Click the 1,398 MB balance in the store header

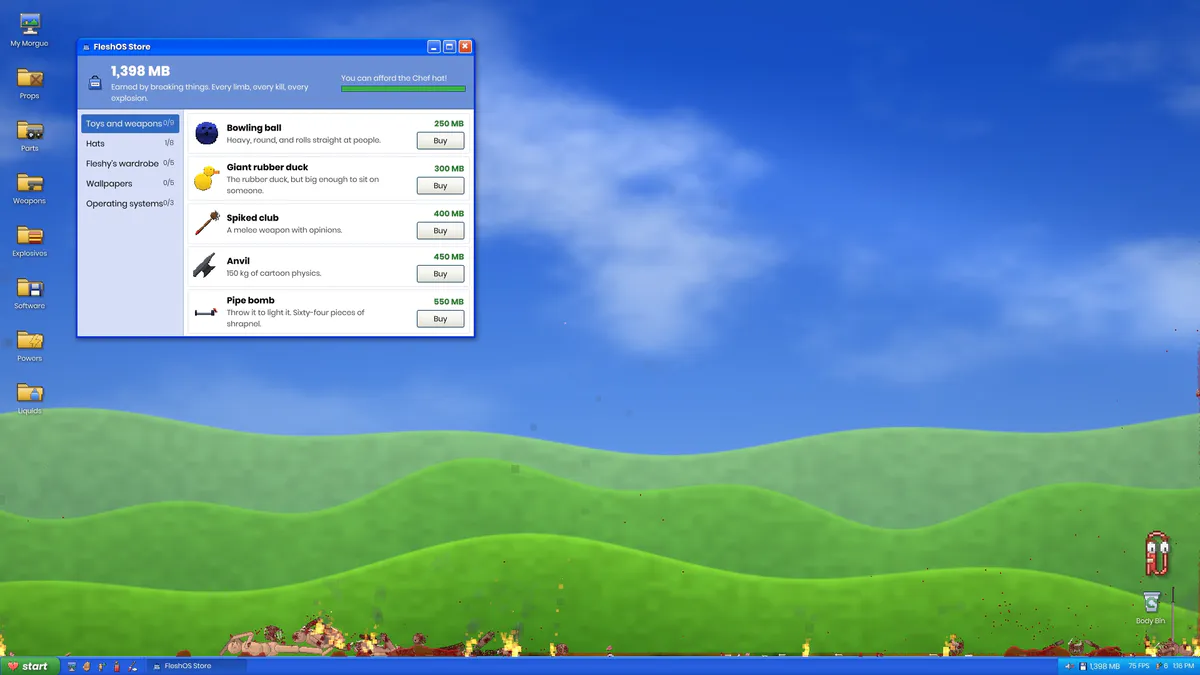click(140, 72)
